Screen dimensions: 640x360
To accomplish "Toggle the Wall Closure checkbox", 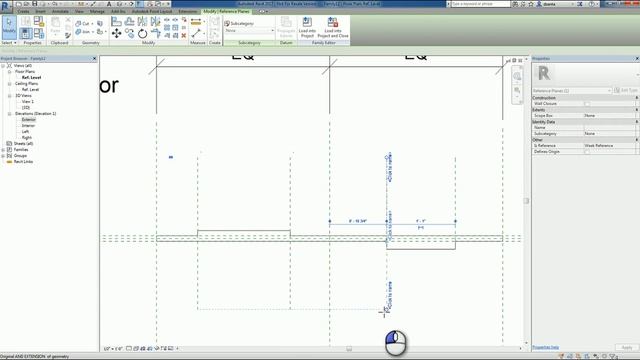I will click(587, 104).
